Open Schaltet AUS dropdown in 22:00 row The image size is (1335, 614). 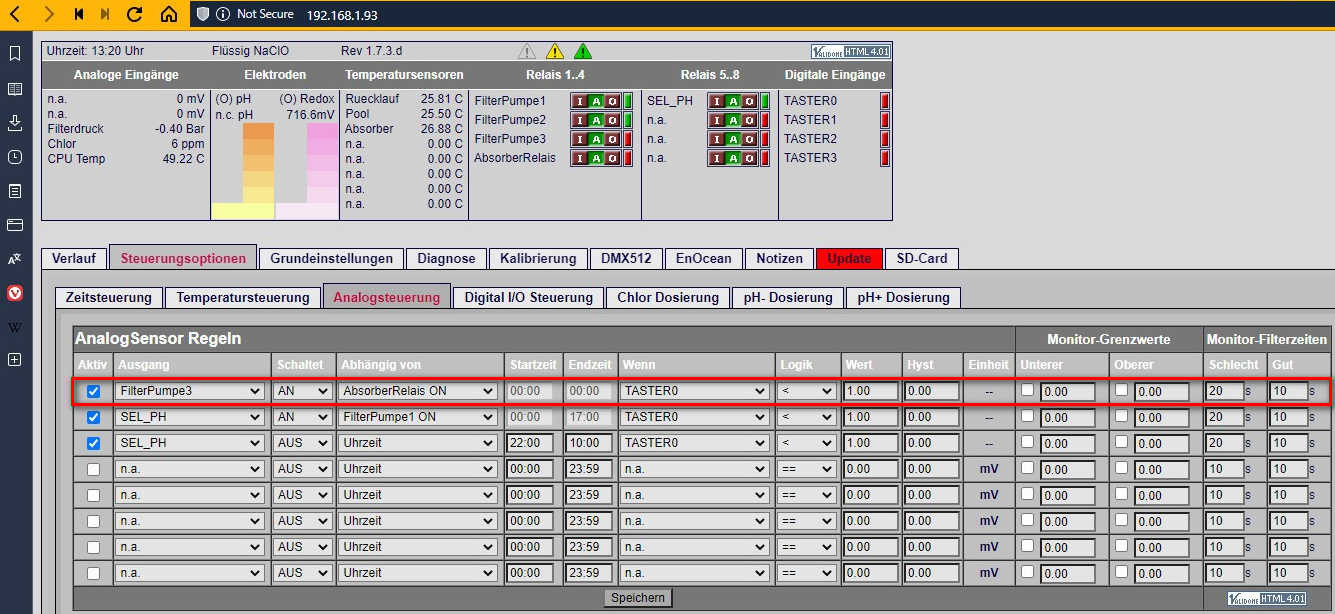tap(303, 443)
